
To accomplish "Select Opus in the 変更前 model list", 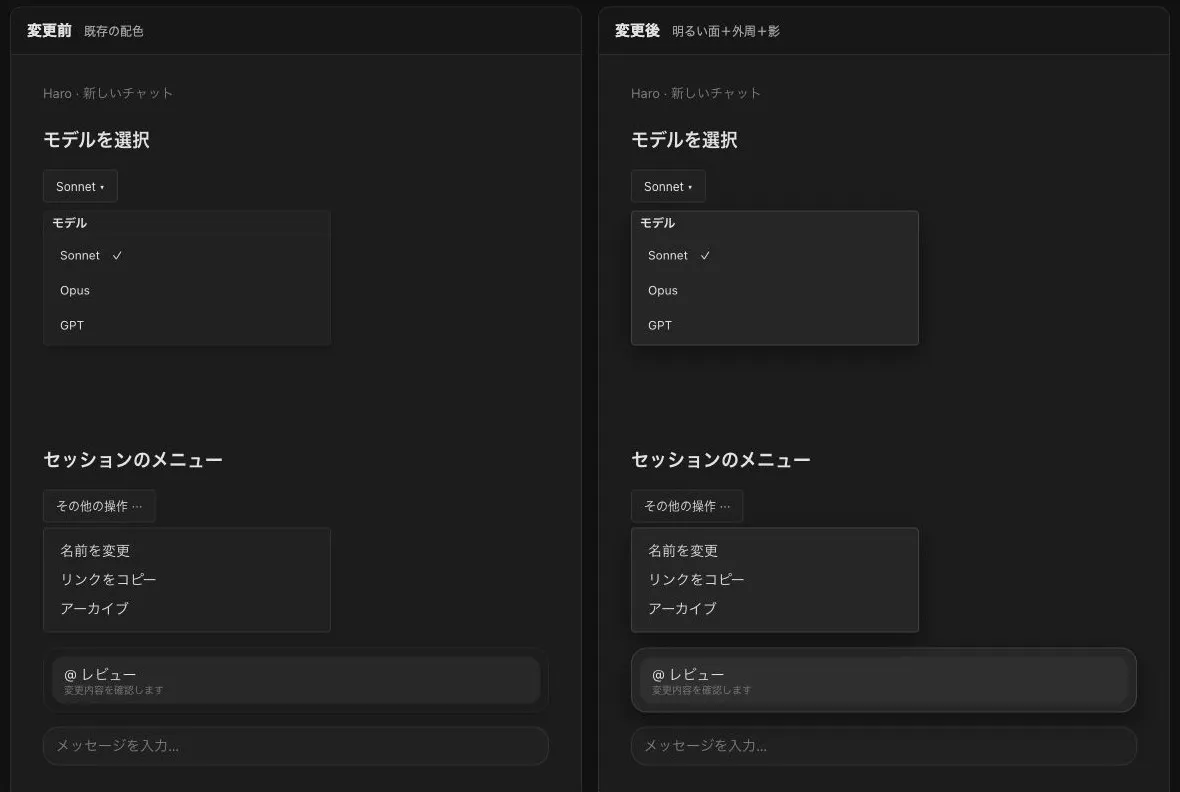I will tap(187, 291).
